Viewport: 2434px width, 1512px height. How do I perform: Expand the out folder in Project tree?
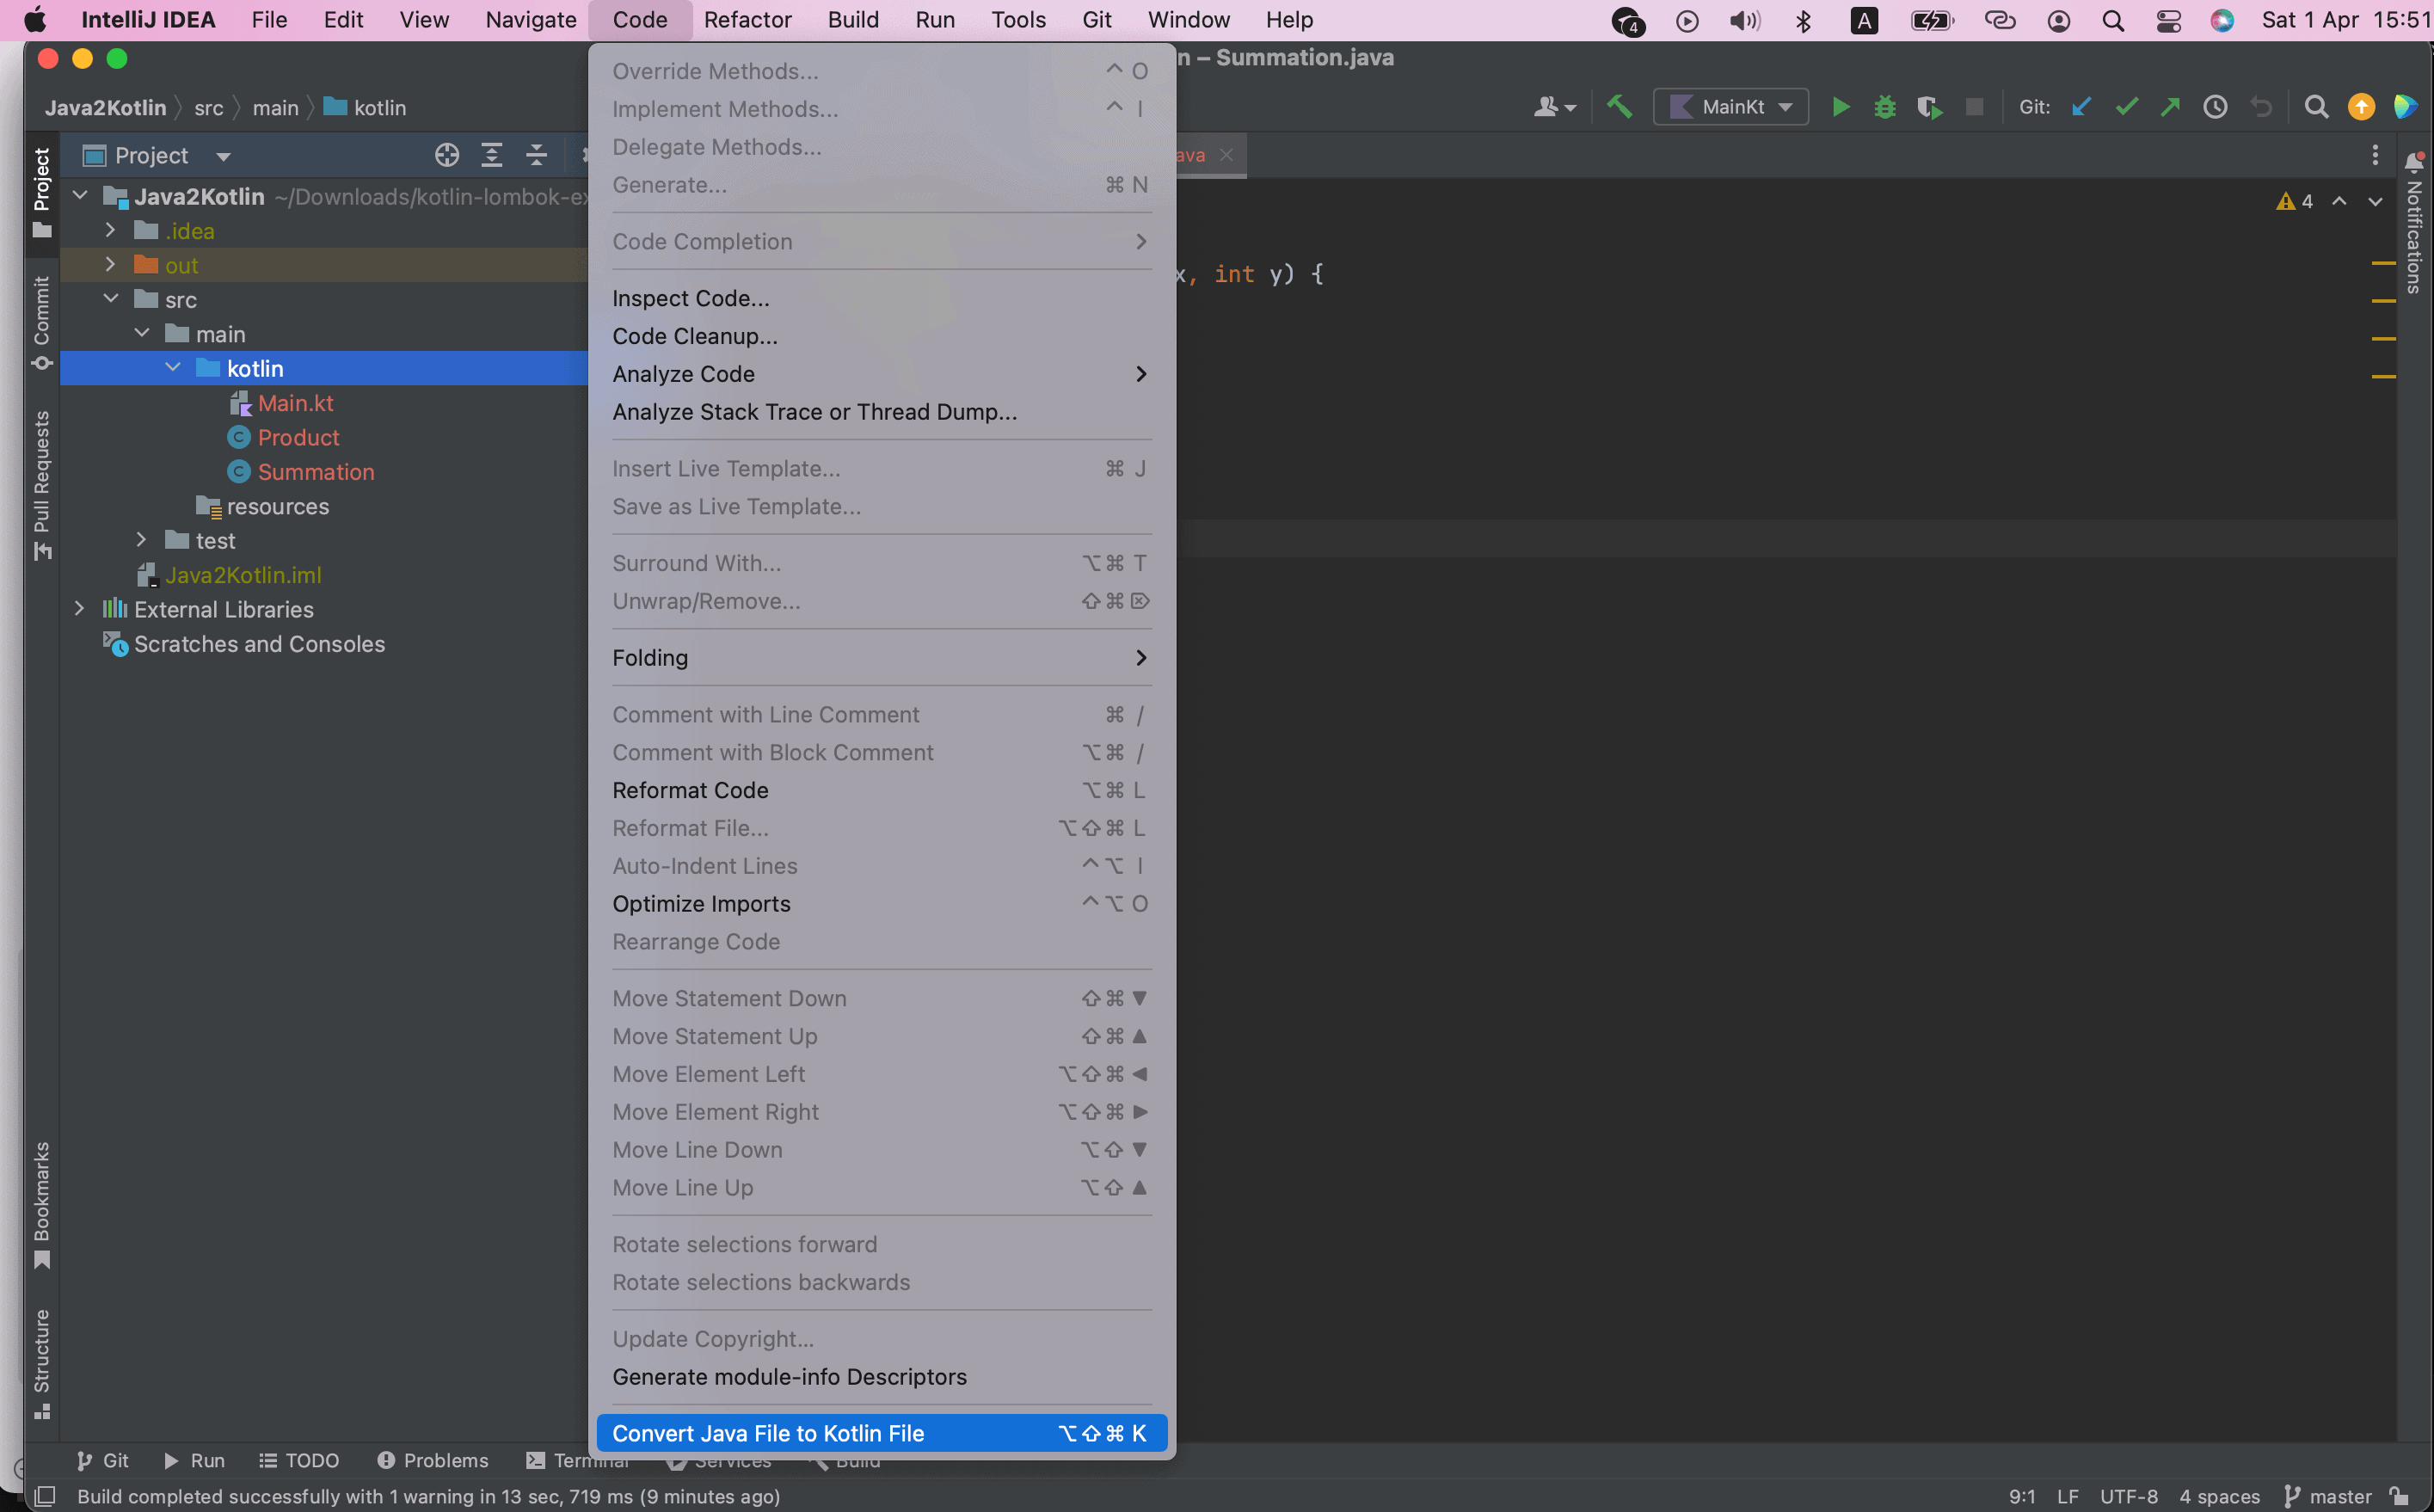click(110, 264)
